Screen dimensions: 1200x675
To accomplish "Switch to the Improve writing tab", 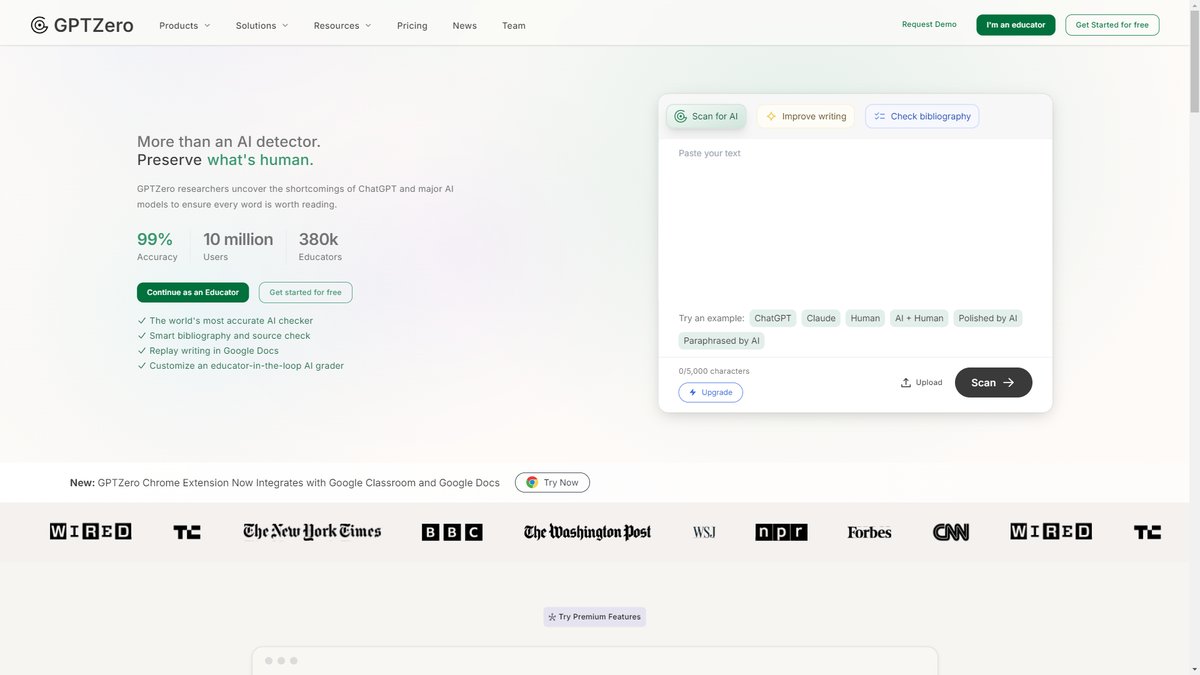I will coord(806,116).
